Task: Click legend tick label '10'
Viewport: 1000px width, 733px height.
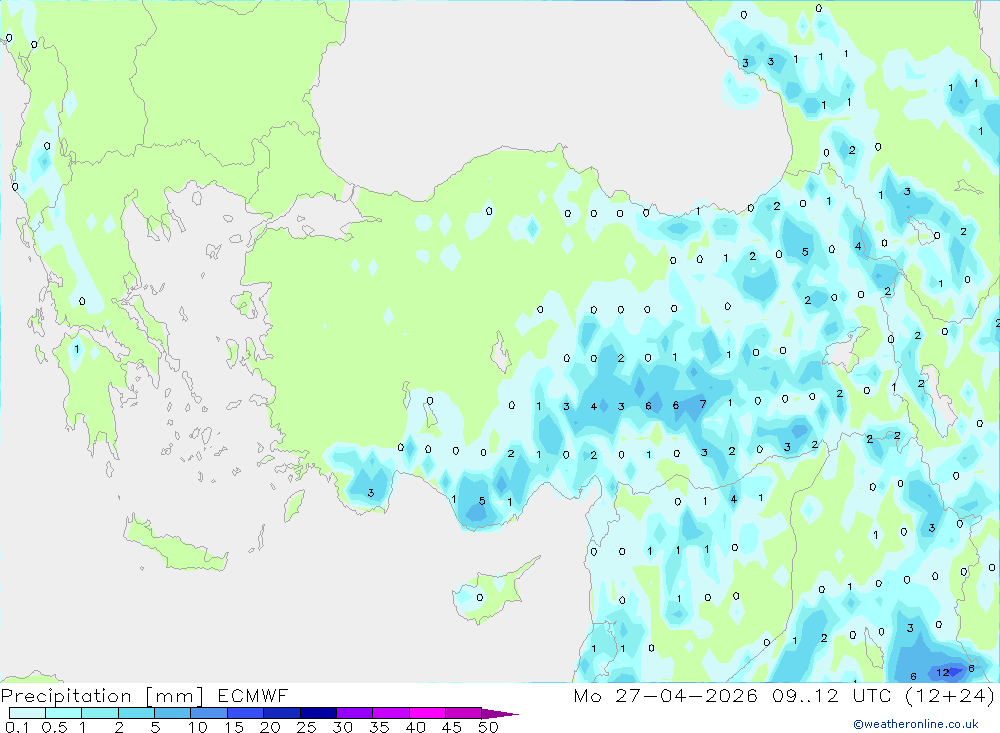Action: [x=197, y=727]
